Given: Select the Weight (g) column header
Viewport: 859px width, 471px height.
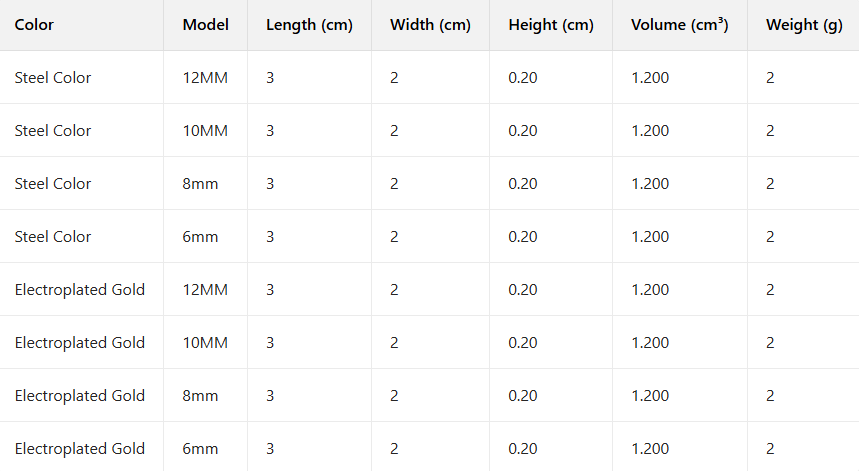Looking at the screenshot, I should [x=803, y=25].
